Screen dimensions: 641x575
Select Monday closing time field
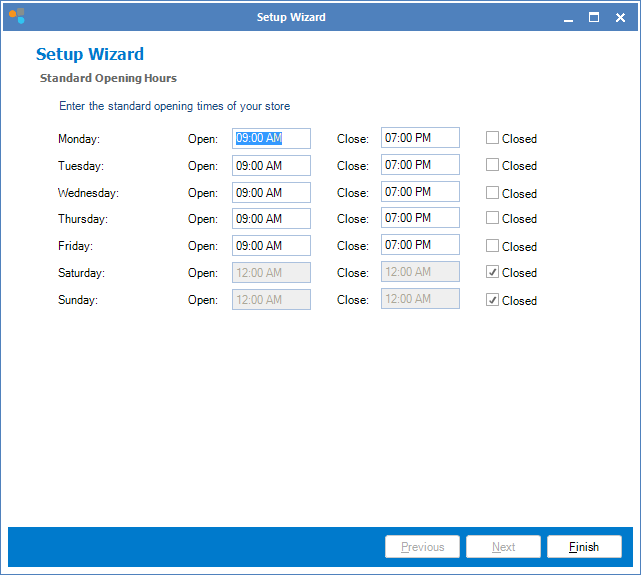point(420,138)
